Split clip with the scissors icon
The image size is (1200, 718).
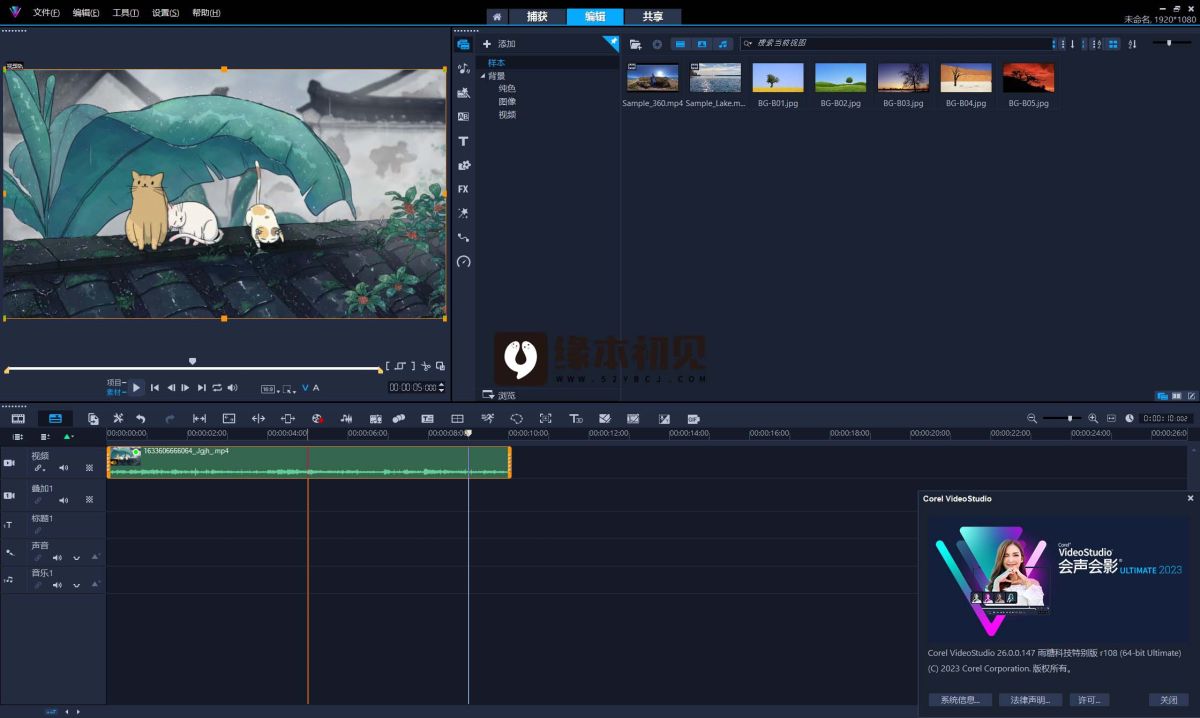tap(425, 366)
